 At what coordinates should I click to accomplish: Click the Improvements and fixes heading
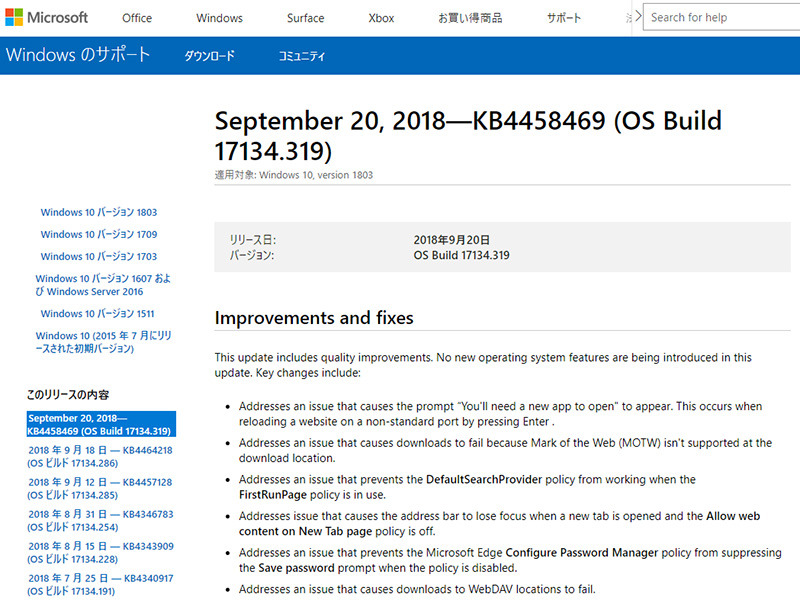[314, 317]
